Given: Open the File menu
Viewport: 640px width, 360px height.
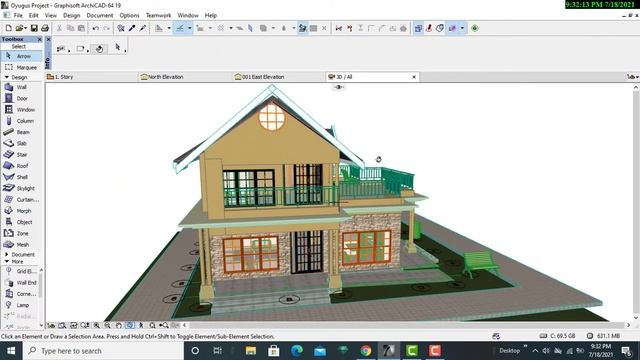Looking at the screenshot, I should click(x=18, y=16).
